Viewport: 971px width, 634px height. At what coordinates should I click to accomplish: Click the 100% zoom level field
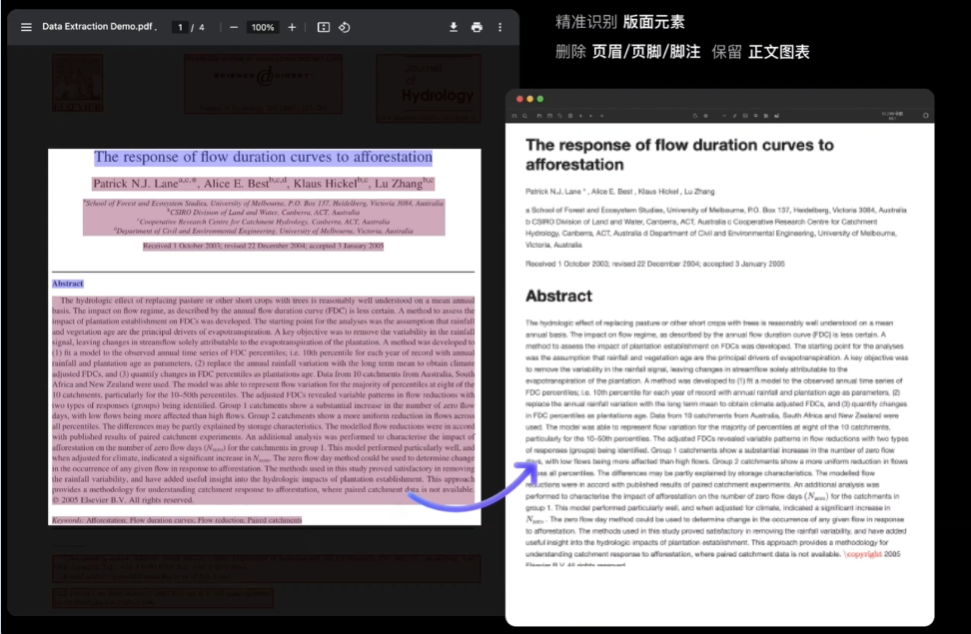pos(263,27)
